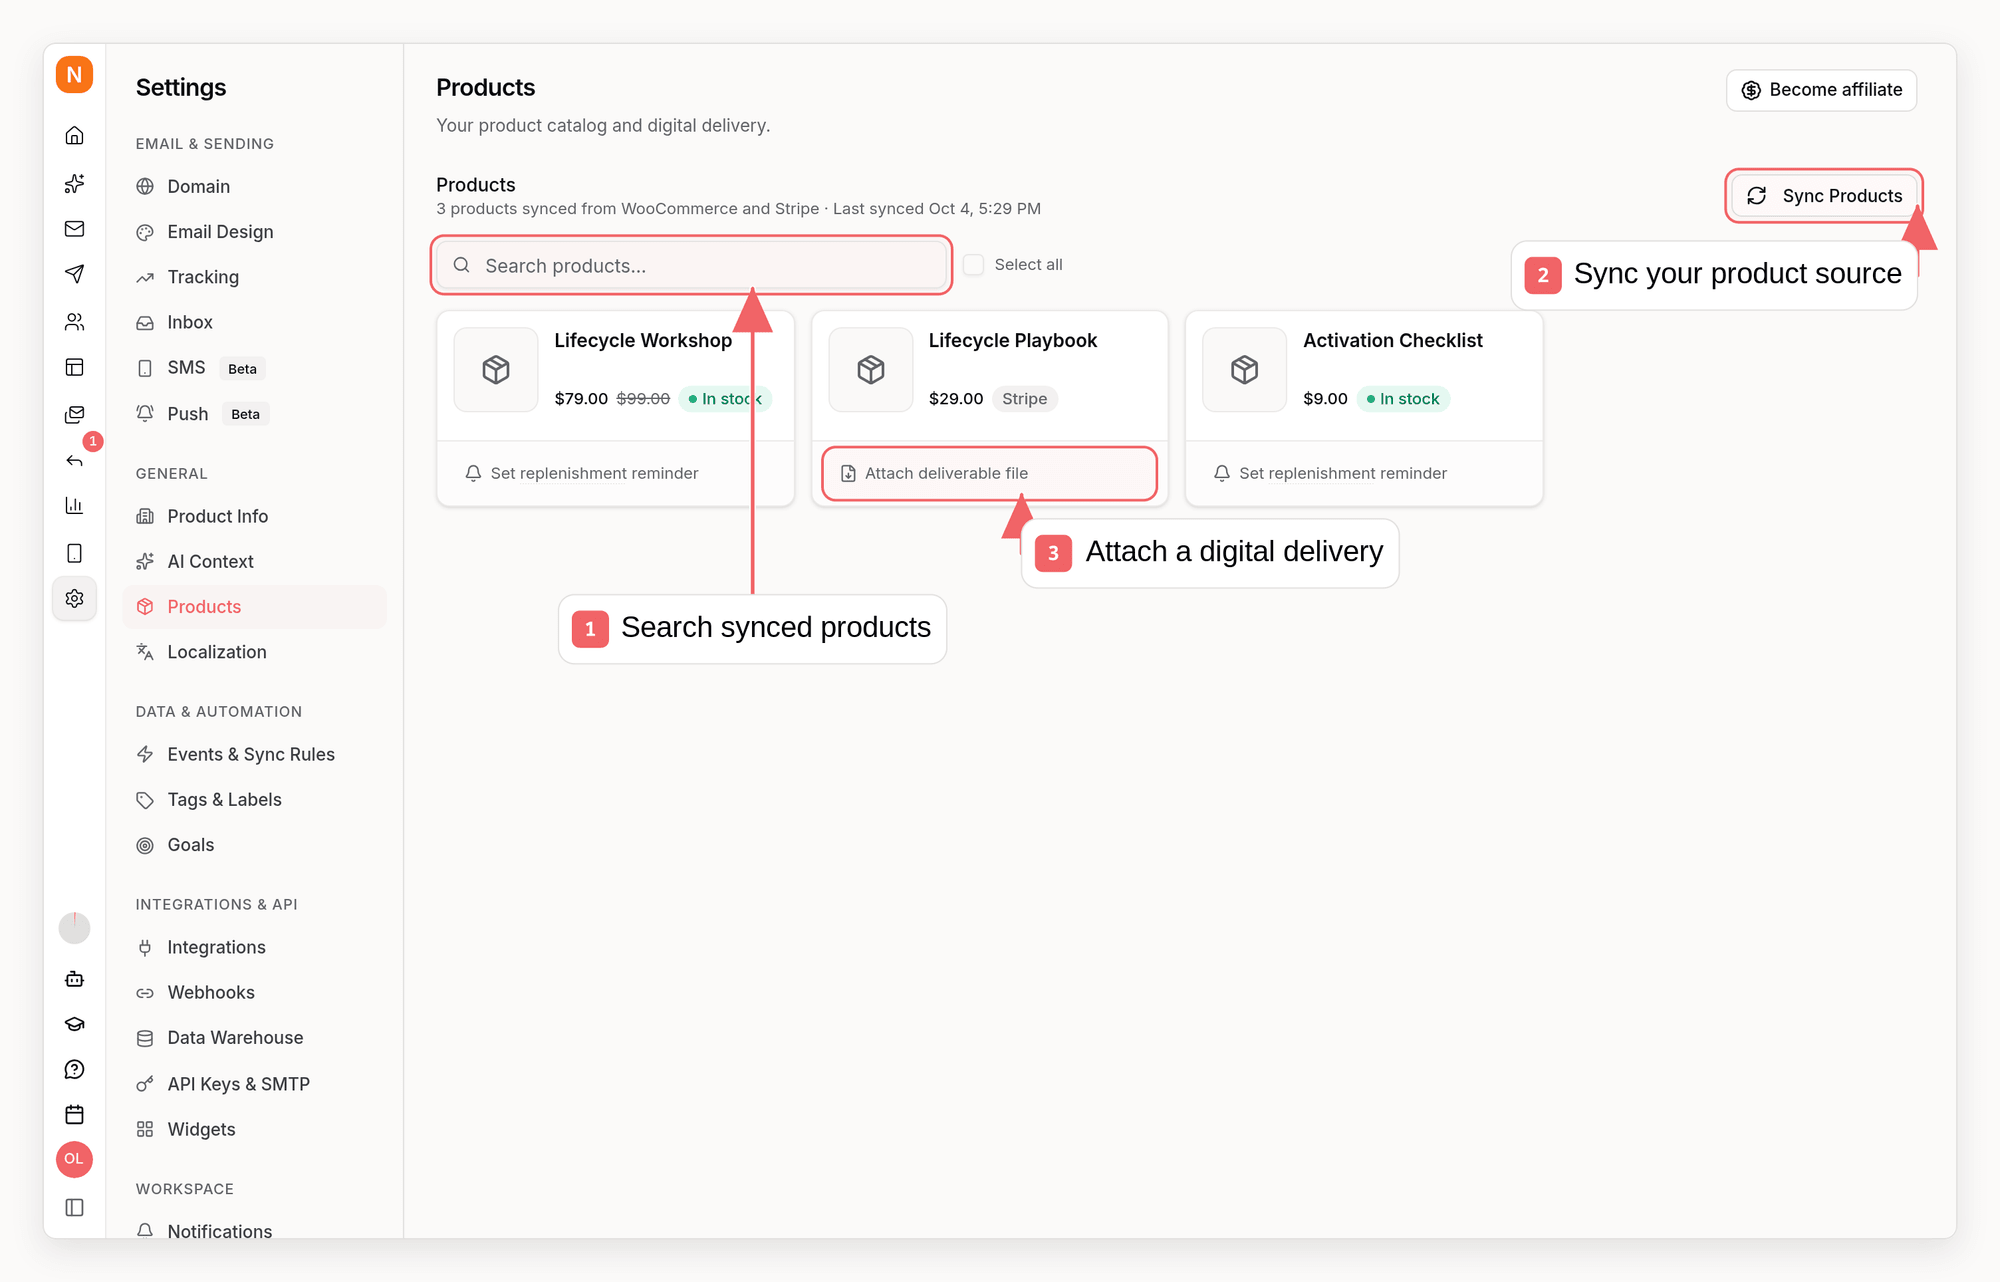
Task: Click In stock badge on Activation Checklist
Action: (1403, 399)
